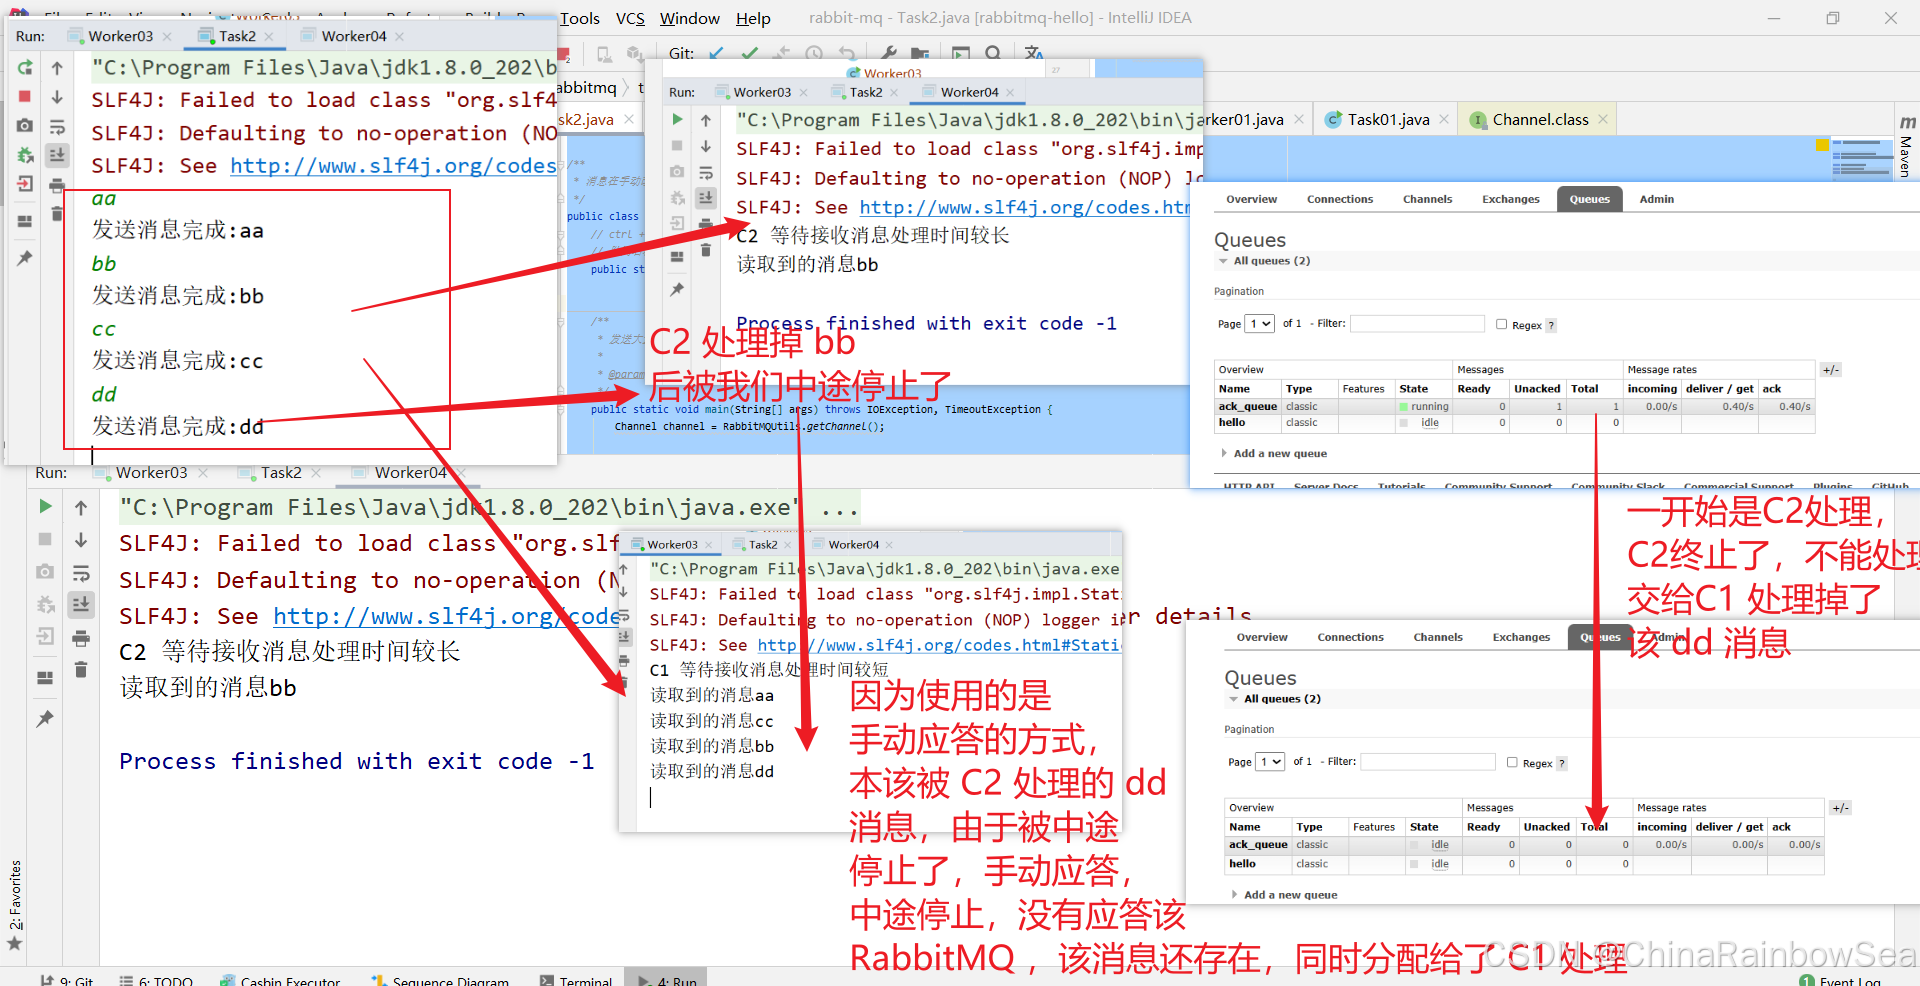Viewport: 1920px width, 986px height.
Task: Toggle pin tab in top-left Run panel
Action: (25, 258)
